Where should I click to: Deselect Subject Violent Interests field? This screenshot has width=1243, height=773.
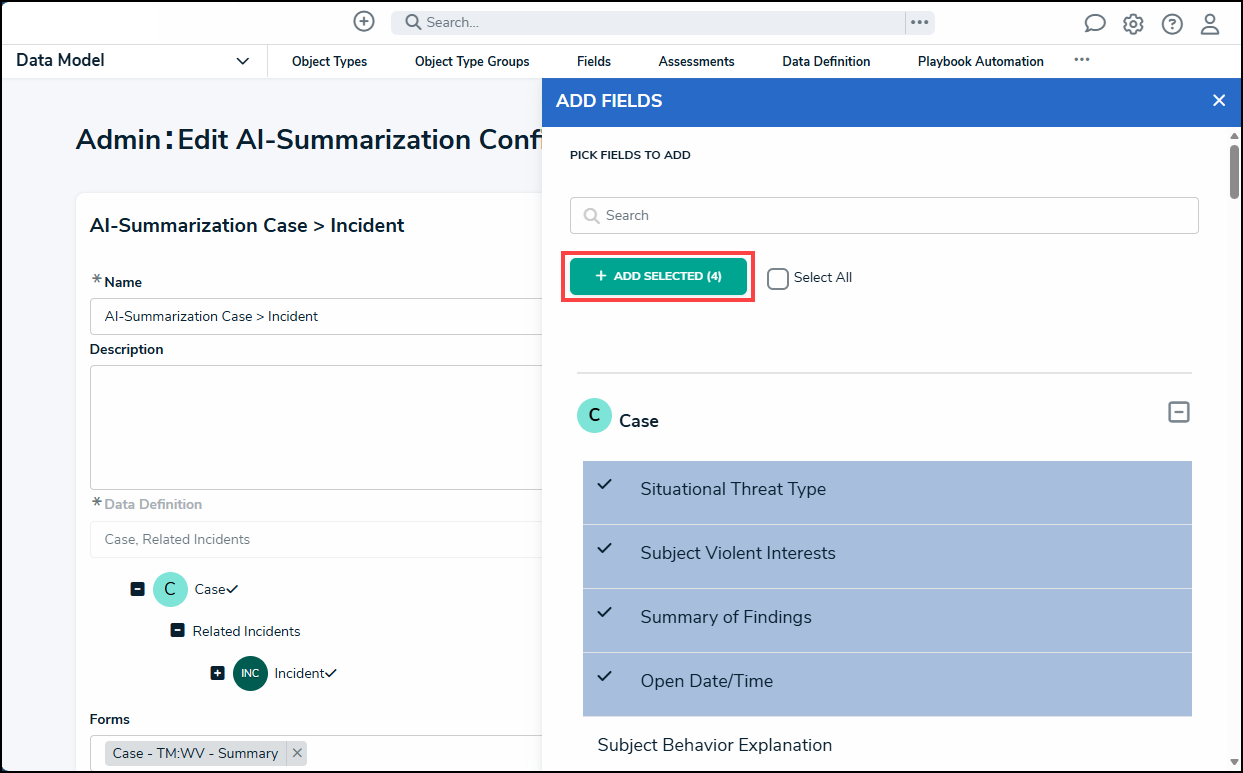coord(887,556)
